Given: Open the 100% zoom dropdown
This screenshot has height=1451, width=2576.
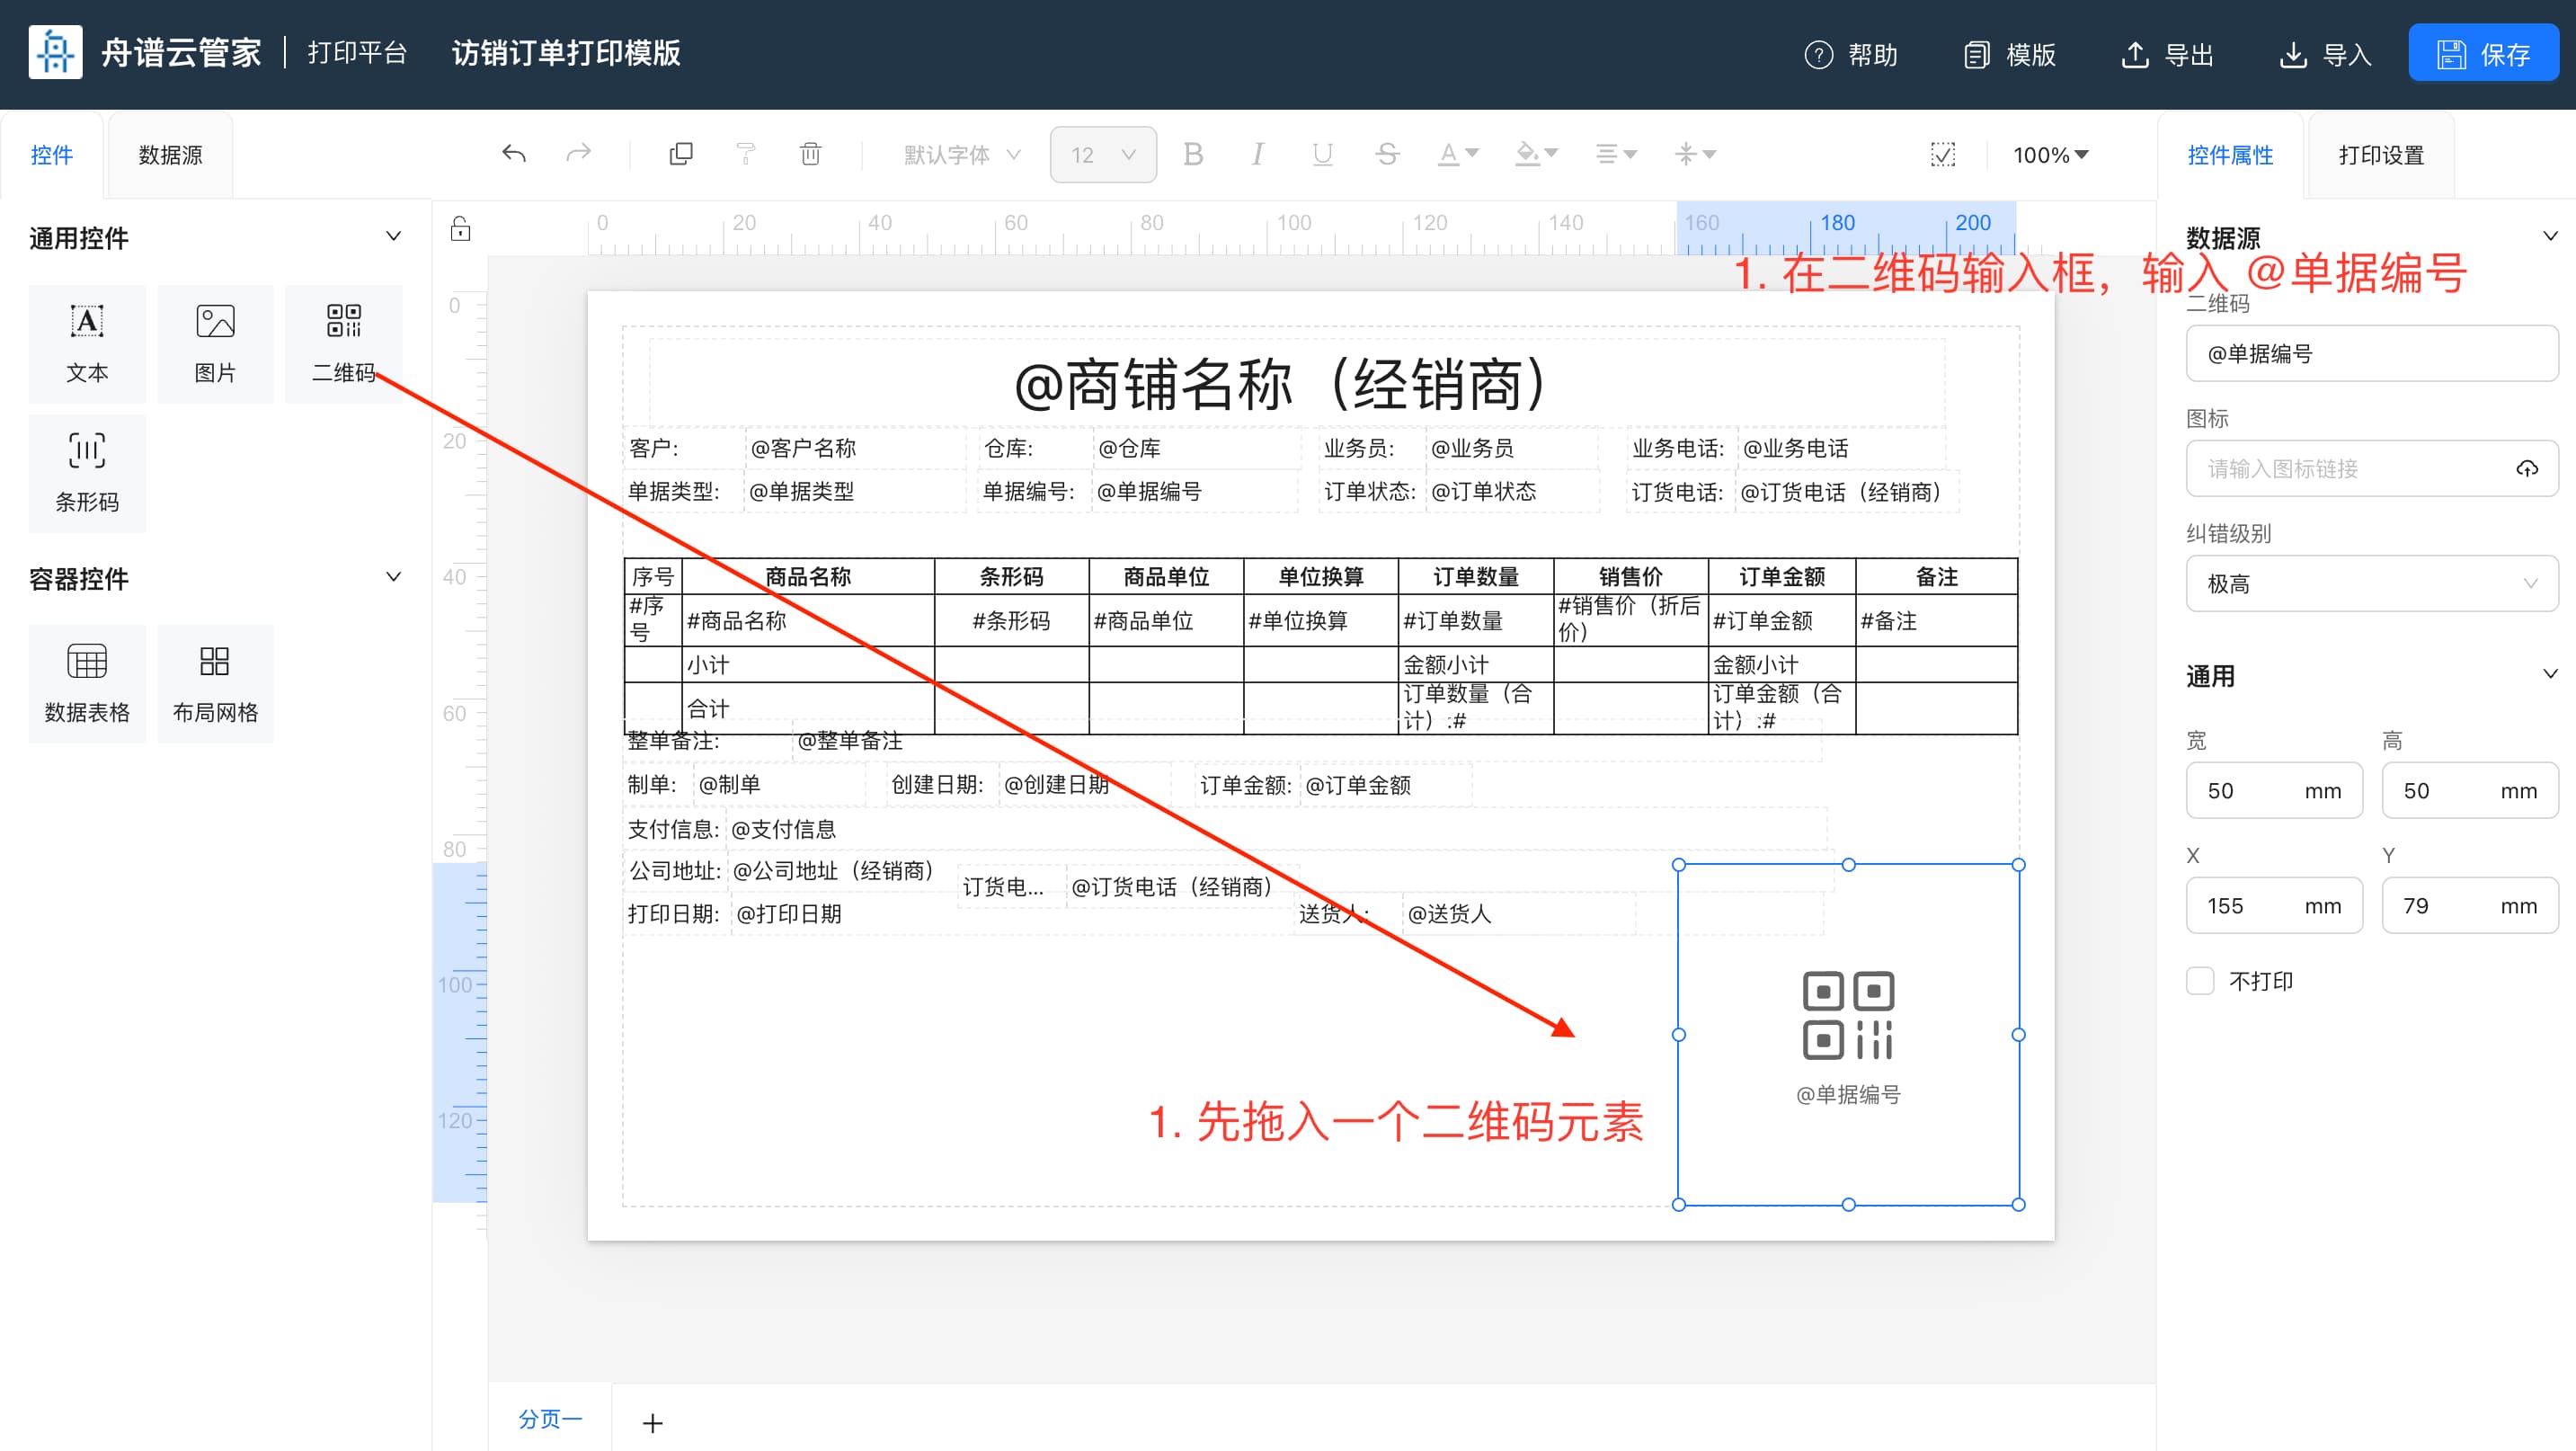Looking at the screenshot, I should [x=2050, y=155].
